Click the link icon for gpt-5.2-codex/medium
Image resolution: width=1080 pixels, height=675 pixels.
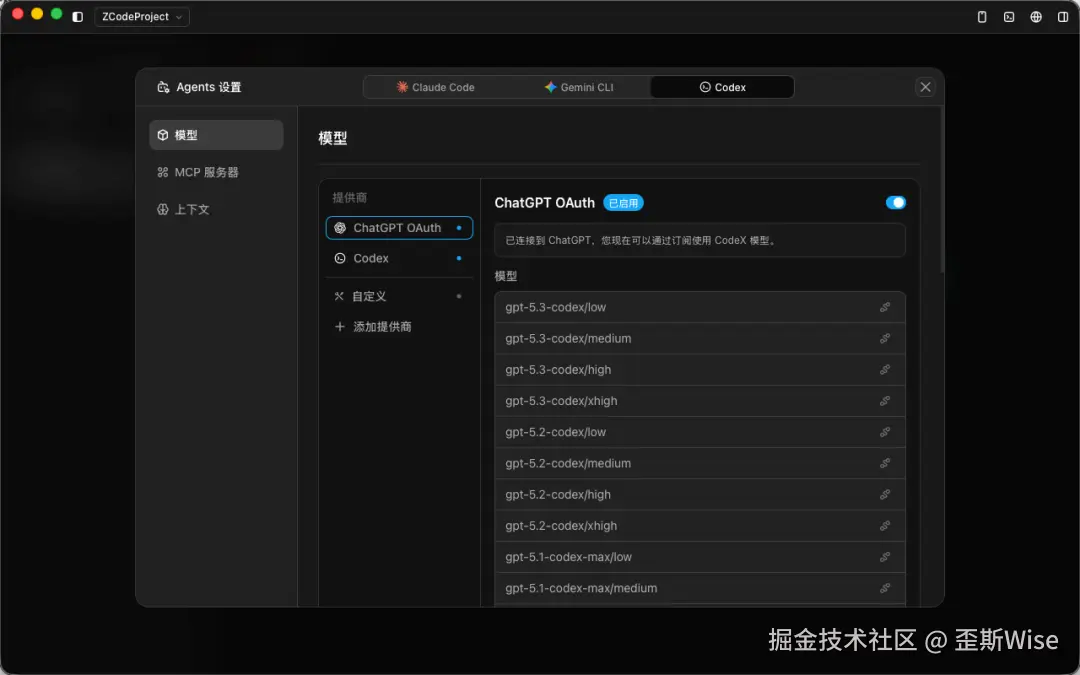point(884,464)
